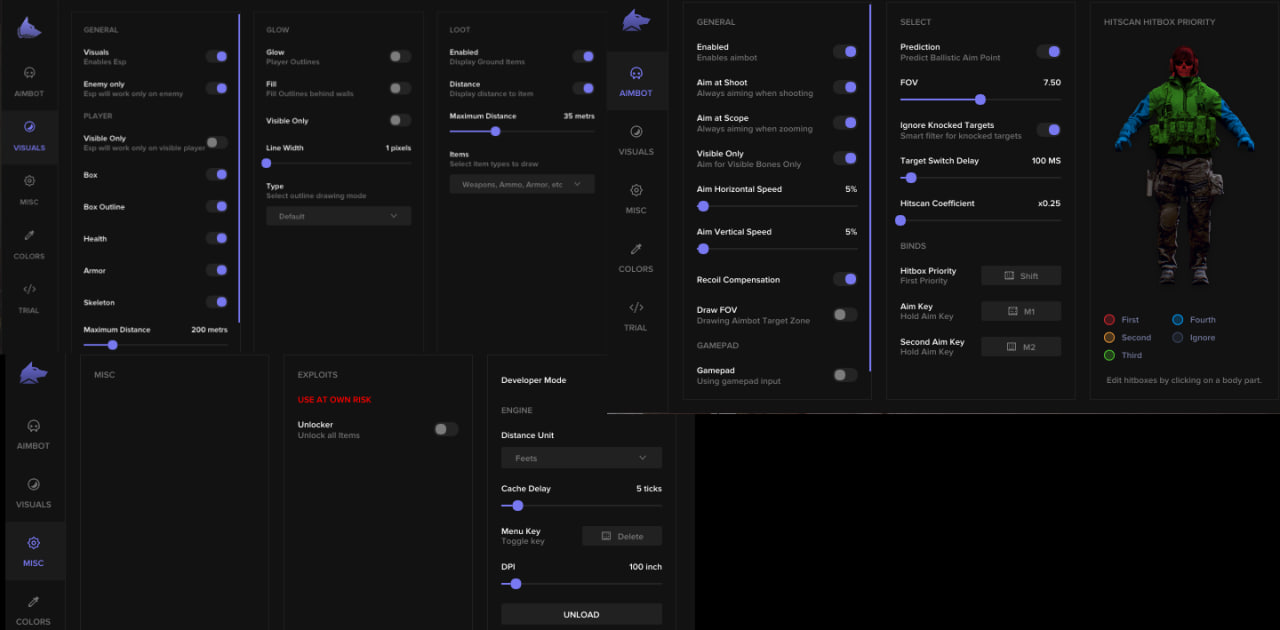
Task: Click the Menu Key Delete bind button
Action: tap(621, 536)
